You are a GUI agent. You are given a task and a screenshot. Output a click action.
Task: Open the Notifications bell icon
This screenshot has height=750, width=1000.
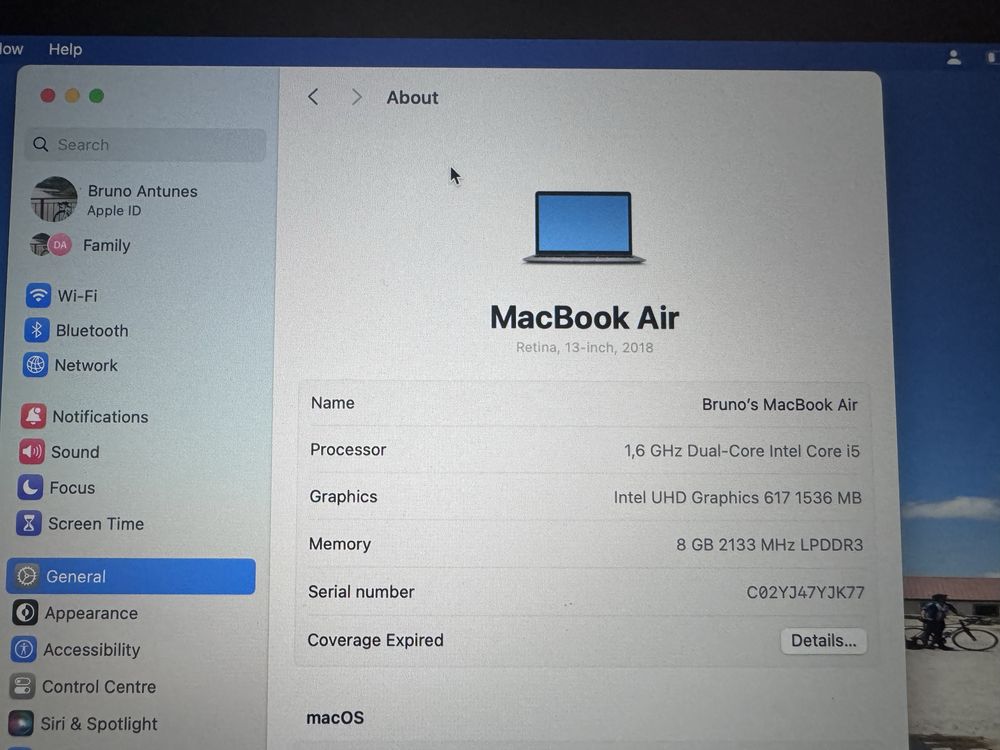coord(33,416)
